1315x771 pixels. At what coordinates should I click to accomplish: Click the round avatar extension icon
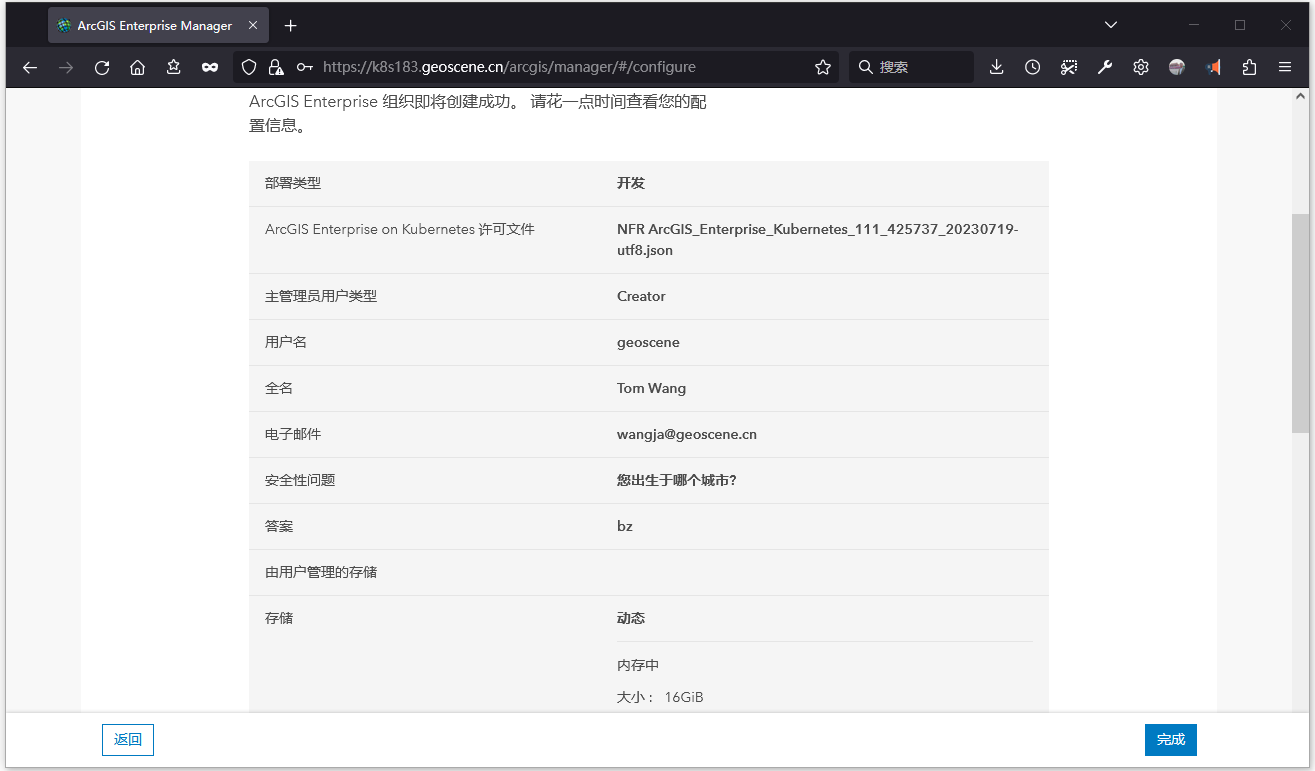click(1177, 67)
